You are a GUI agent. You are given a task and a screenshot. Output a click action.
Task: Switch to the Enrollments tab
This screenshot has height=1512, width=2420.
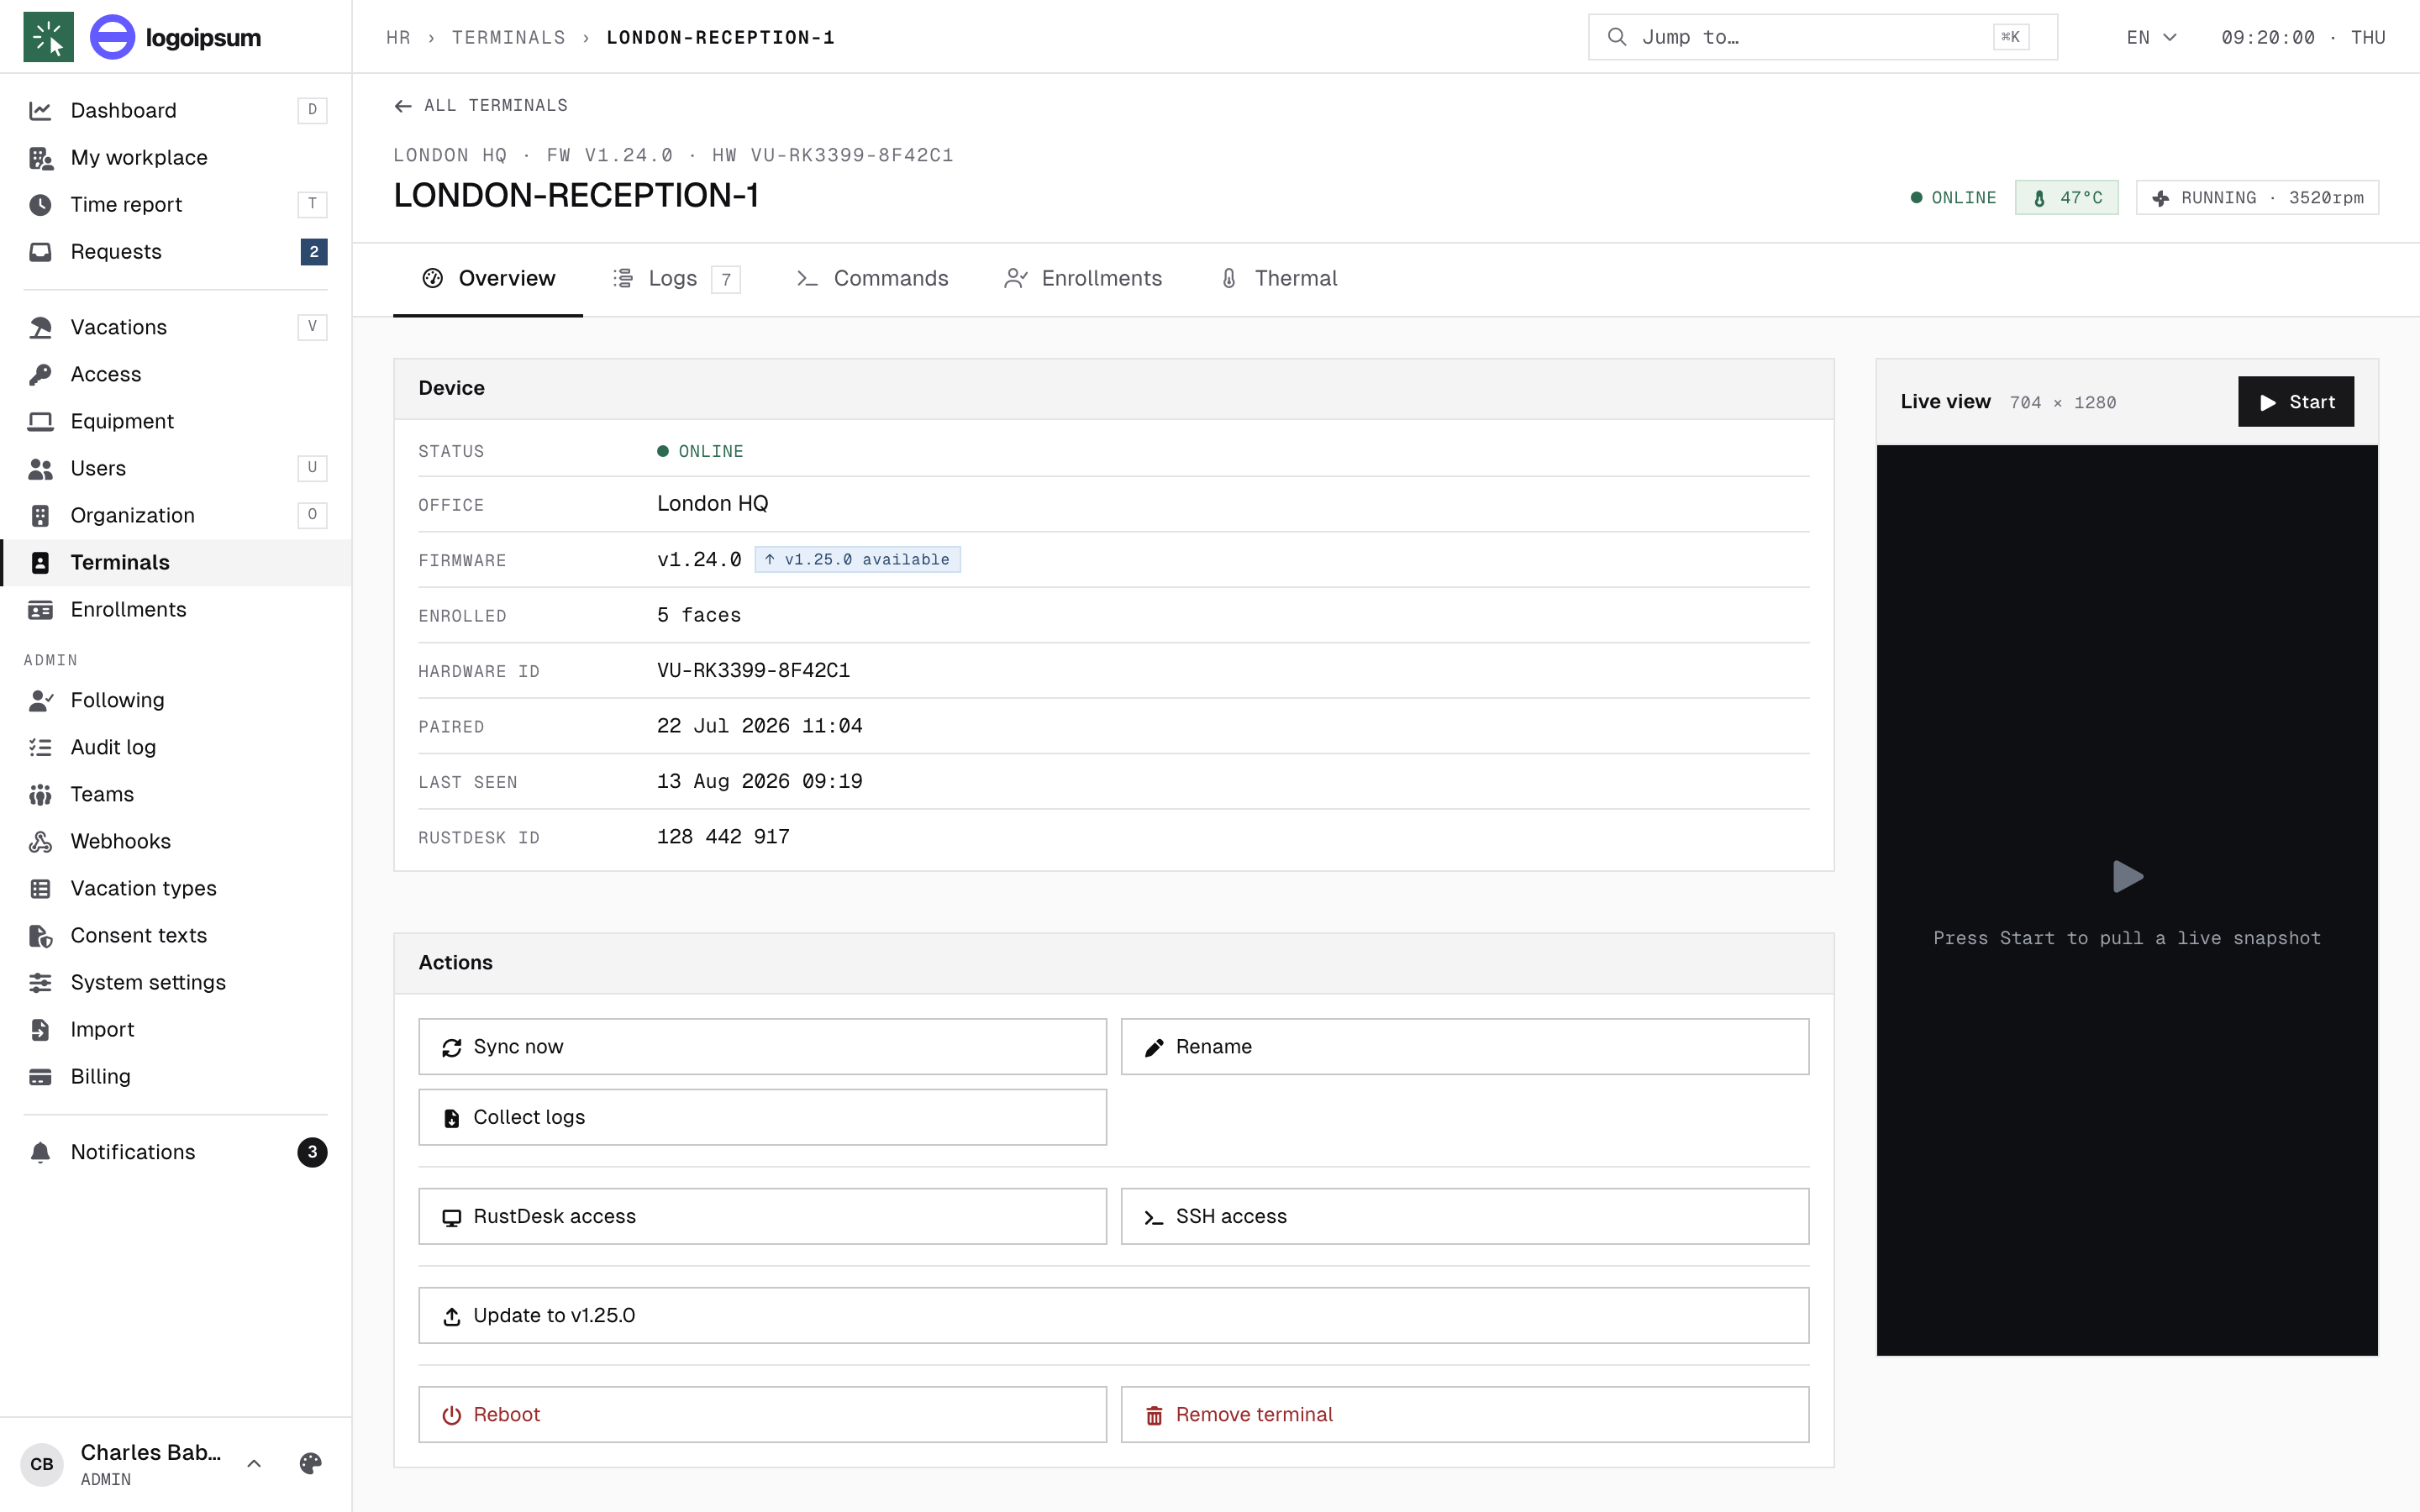[x=1082, y=278]
